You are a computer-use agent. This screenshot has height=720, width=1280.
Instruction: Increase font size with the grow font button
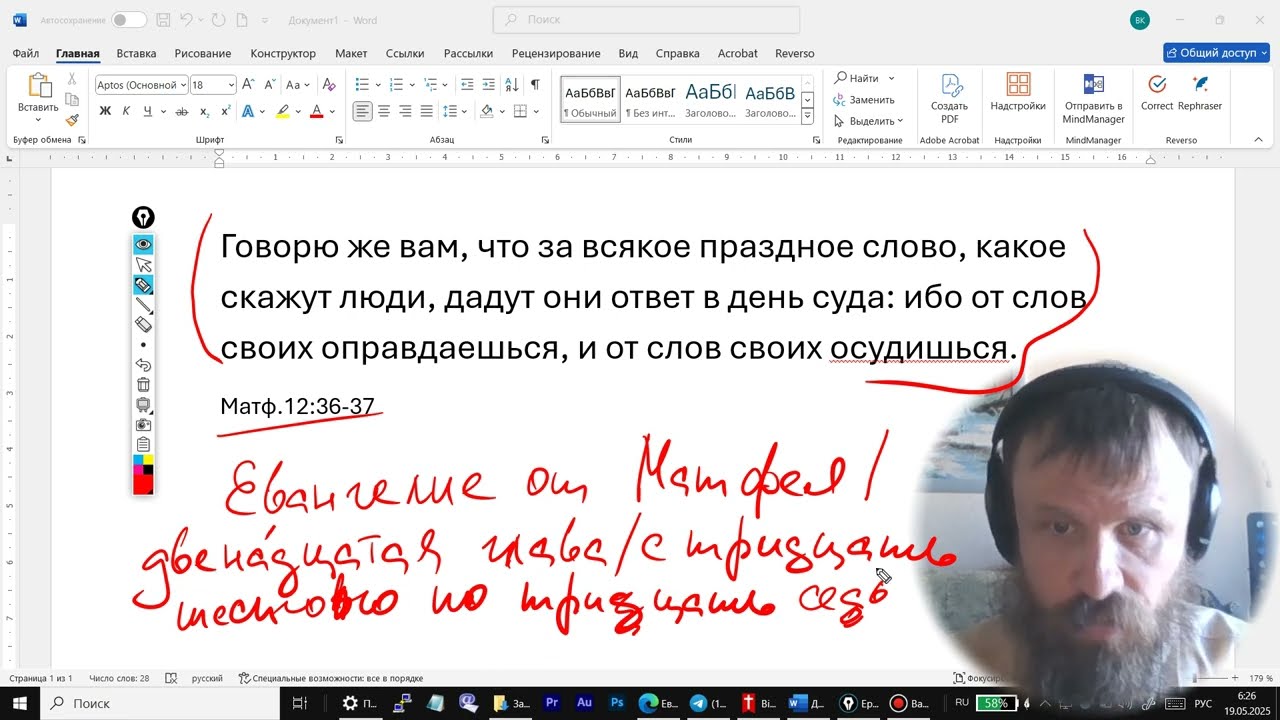[x=248, y=85]
